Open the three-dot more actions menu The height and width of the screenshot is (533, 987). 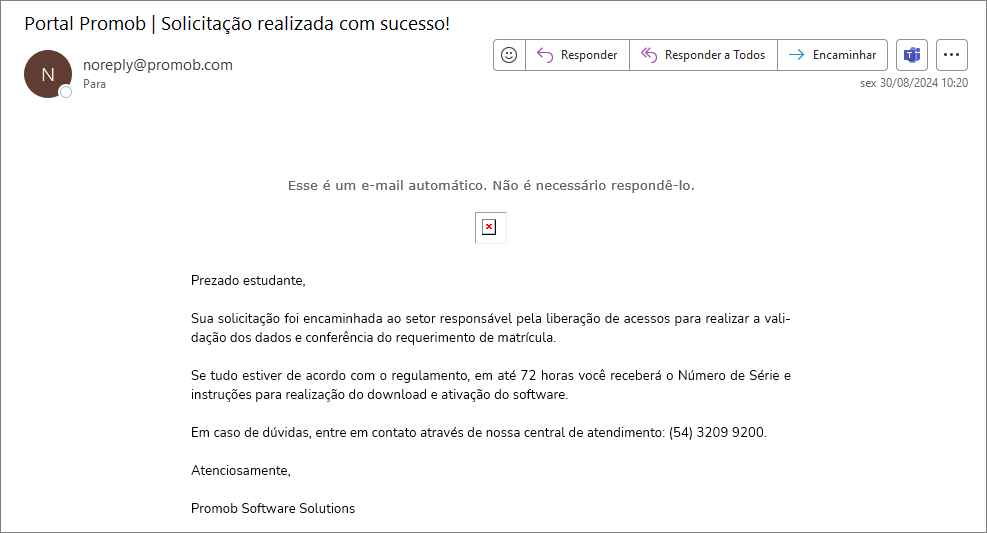pyautogui.click(x=952, y=55)
